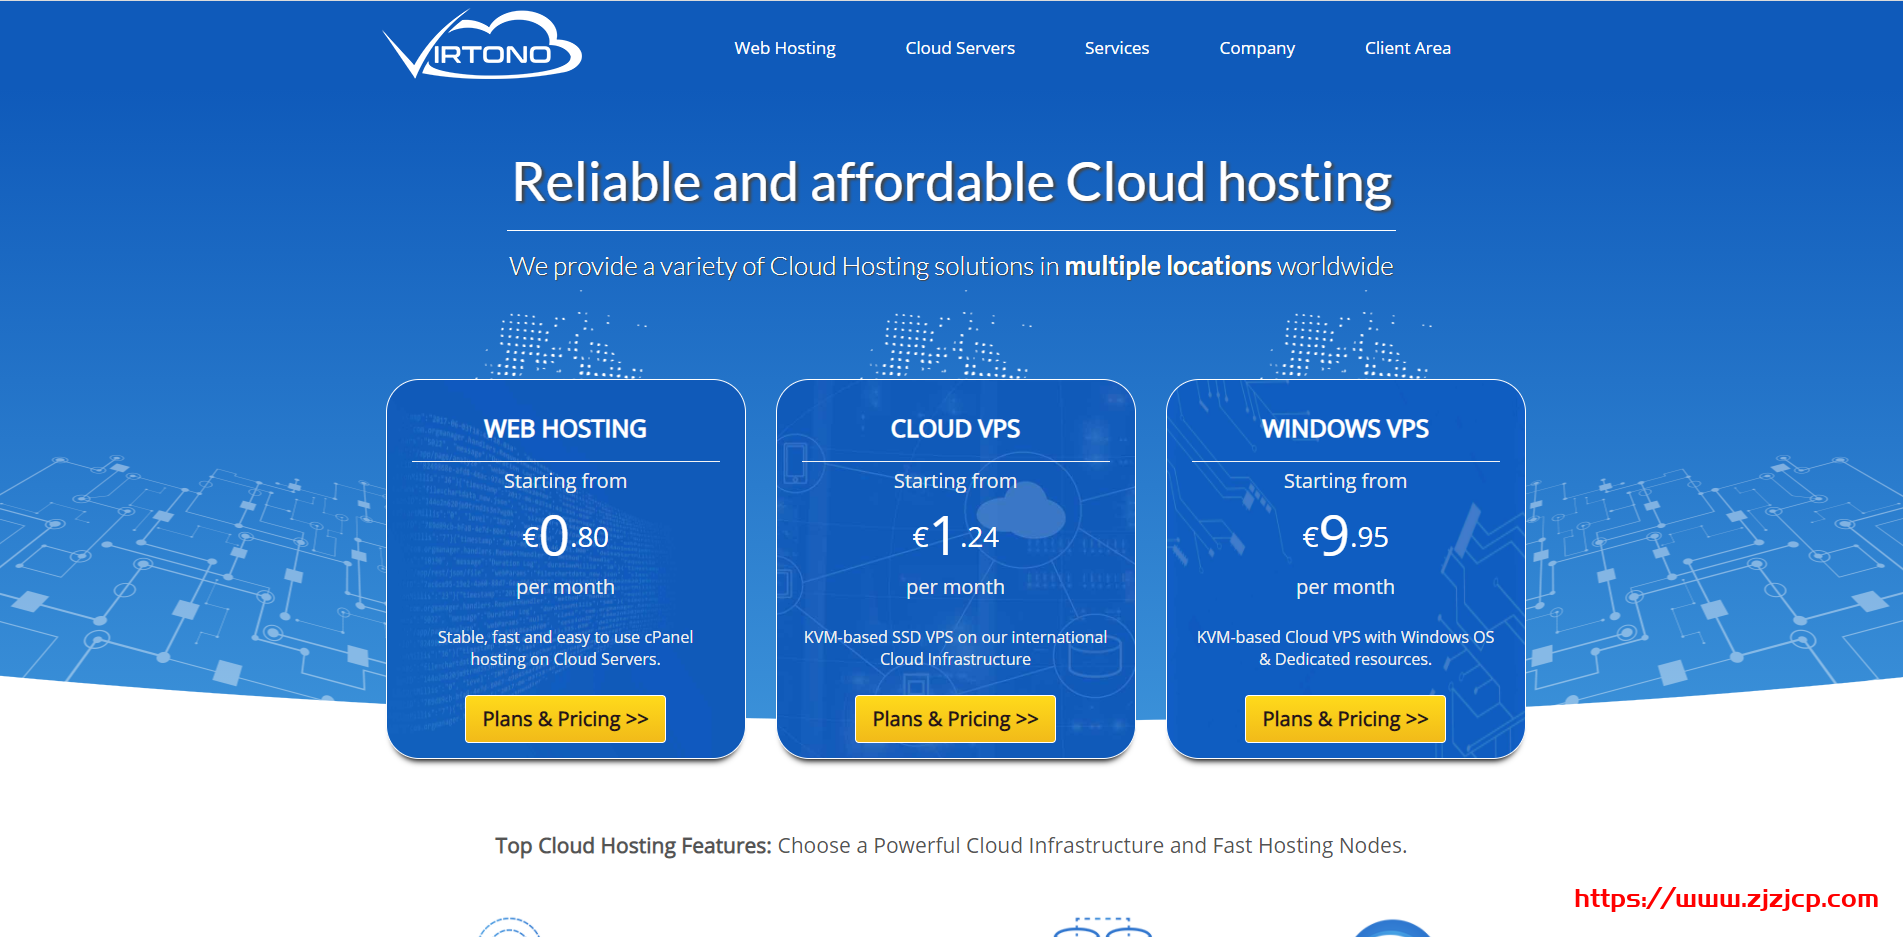Click the €9.95 Windows VPS price
Screen dimensions: 1903x937
pos(1345,536)
